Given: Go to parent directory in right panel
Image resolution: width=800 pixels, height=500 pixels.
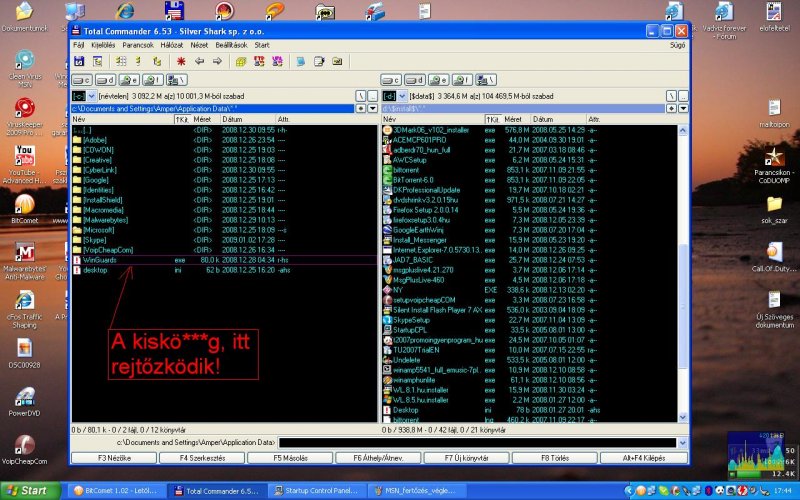Looking at the screenshot, I should 683,96.
